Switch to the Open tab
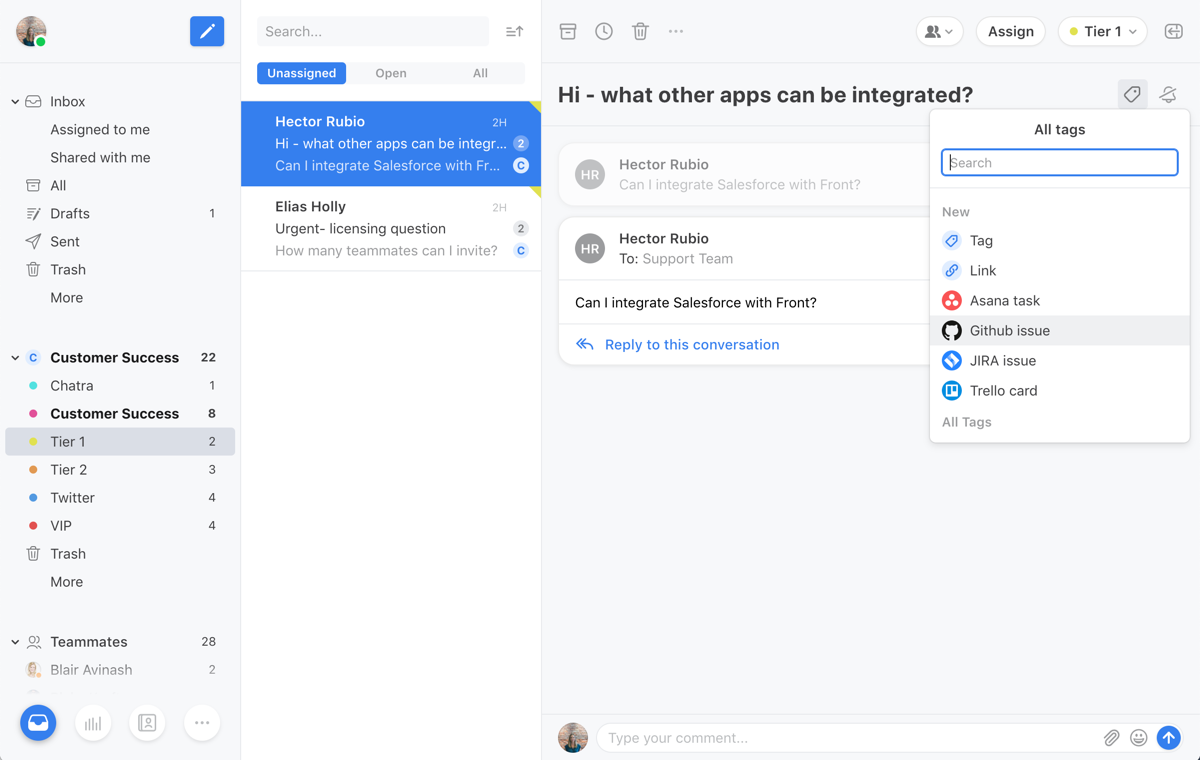 click(391, 73)
